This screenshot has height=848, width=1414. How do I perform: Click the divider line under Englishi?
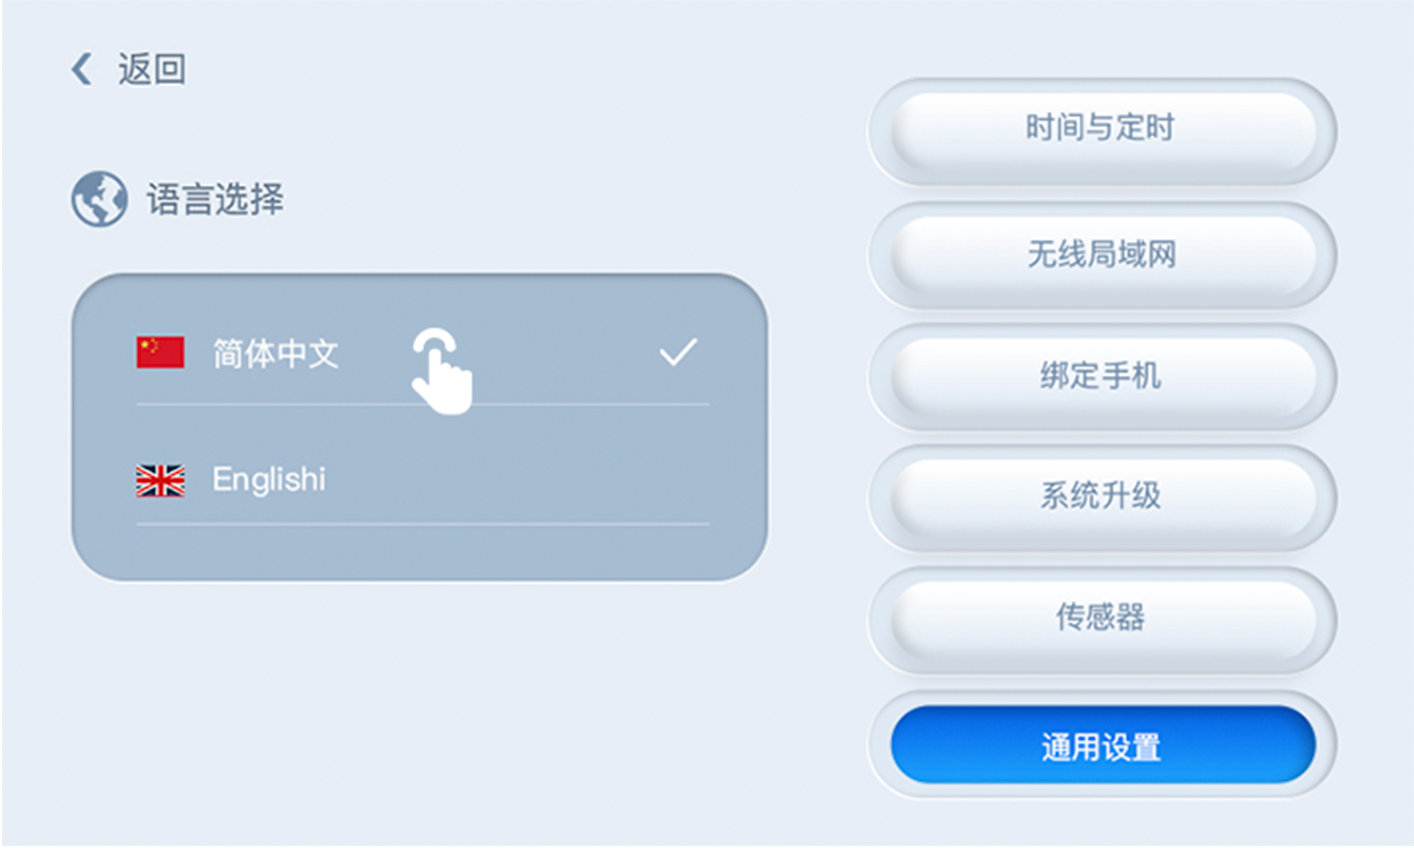[x=423, y=523]
